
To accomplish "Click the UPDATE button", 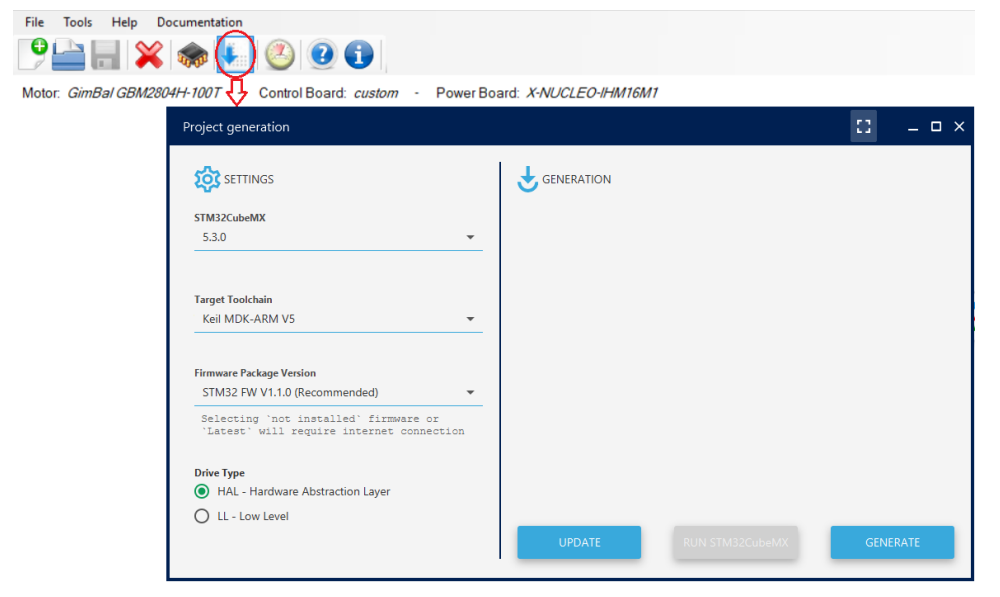I will [579, 542].
